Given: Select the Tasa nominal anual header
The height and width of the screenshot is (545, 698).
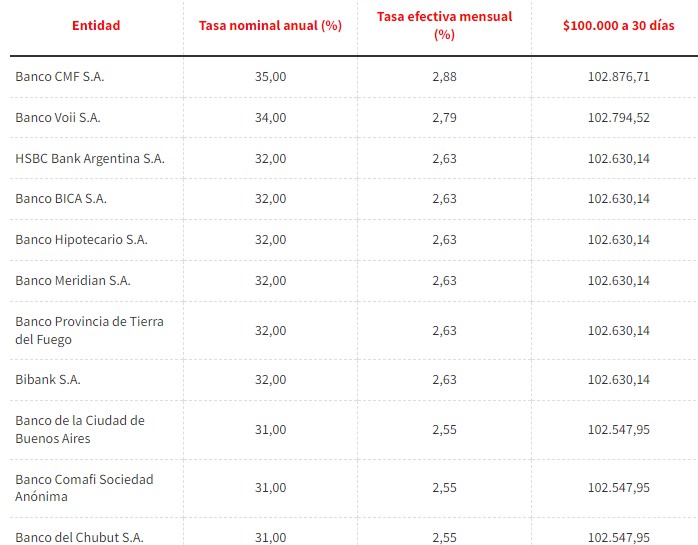Looking at the screenshot, I should point(270,25).
